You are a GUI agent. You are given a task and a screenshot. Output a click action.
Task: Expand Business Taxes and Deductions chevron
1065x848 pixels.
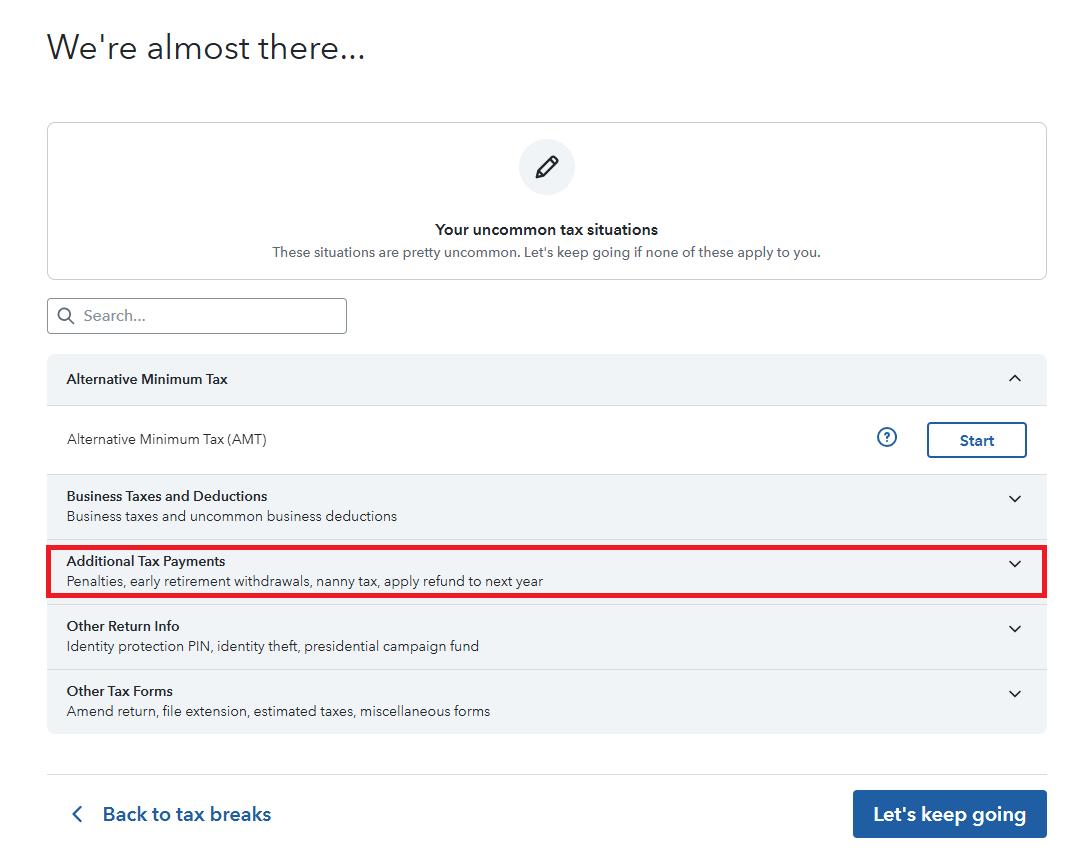1015,499
